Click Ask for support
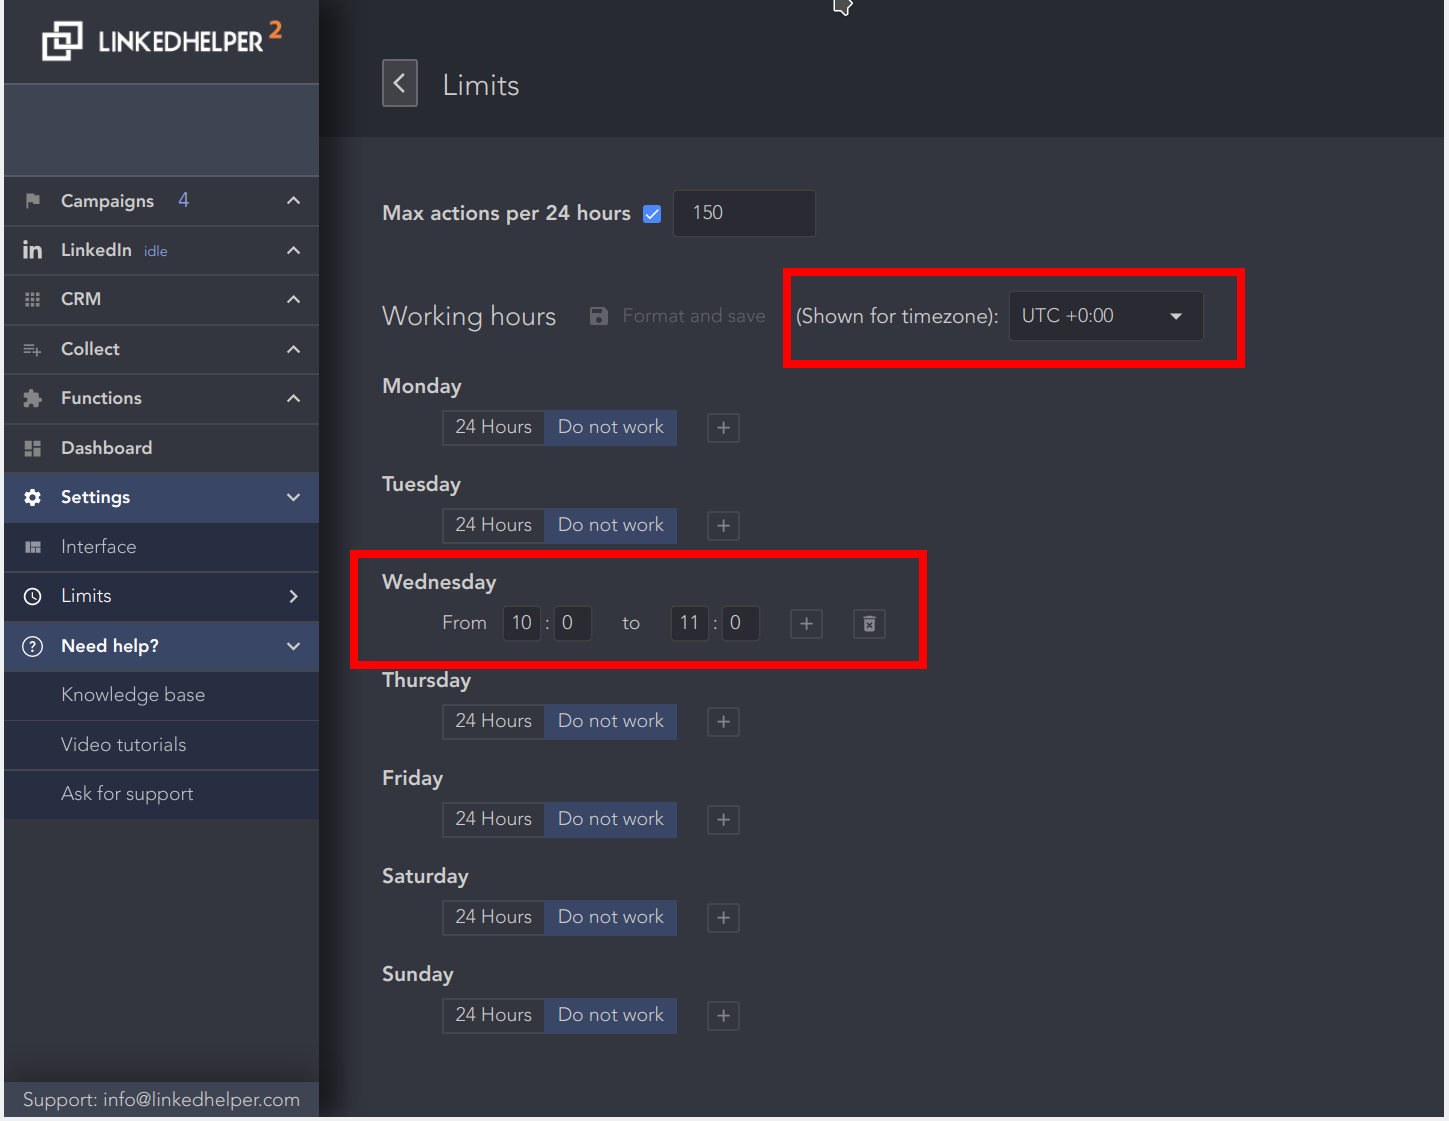Viewport: 1449px width, 1121px height. 127,793
